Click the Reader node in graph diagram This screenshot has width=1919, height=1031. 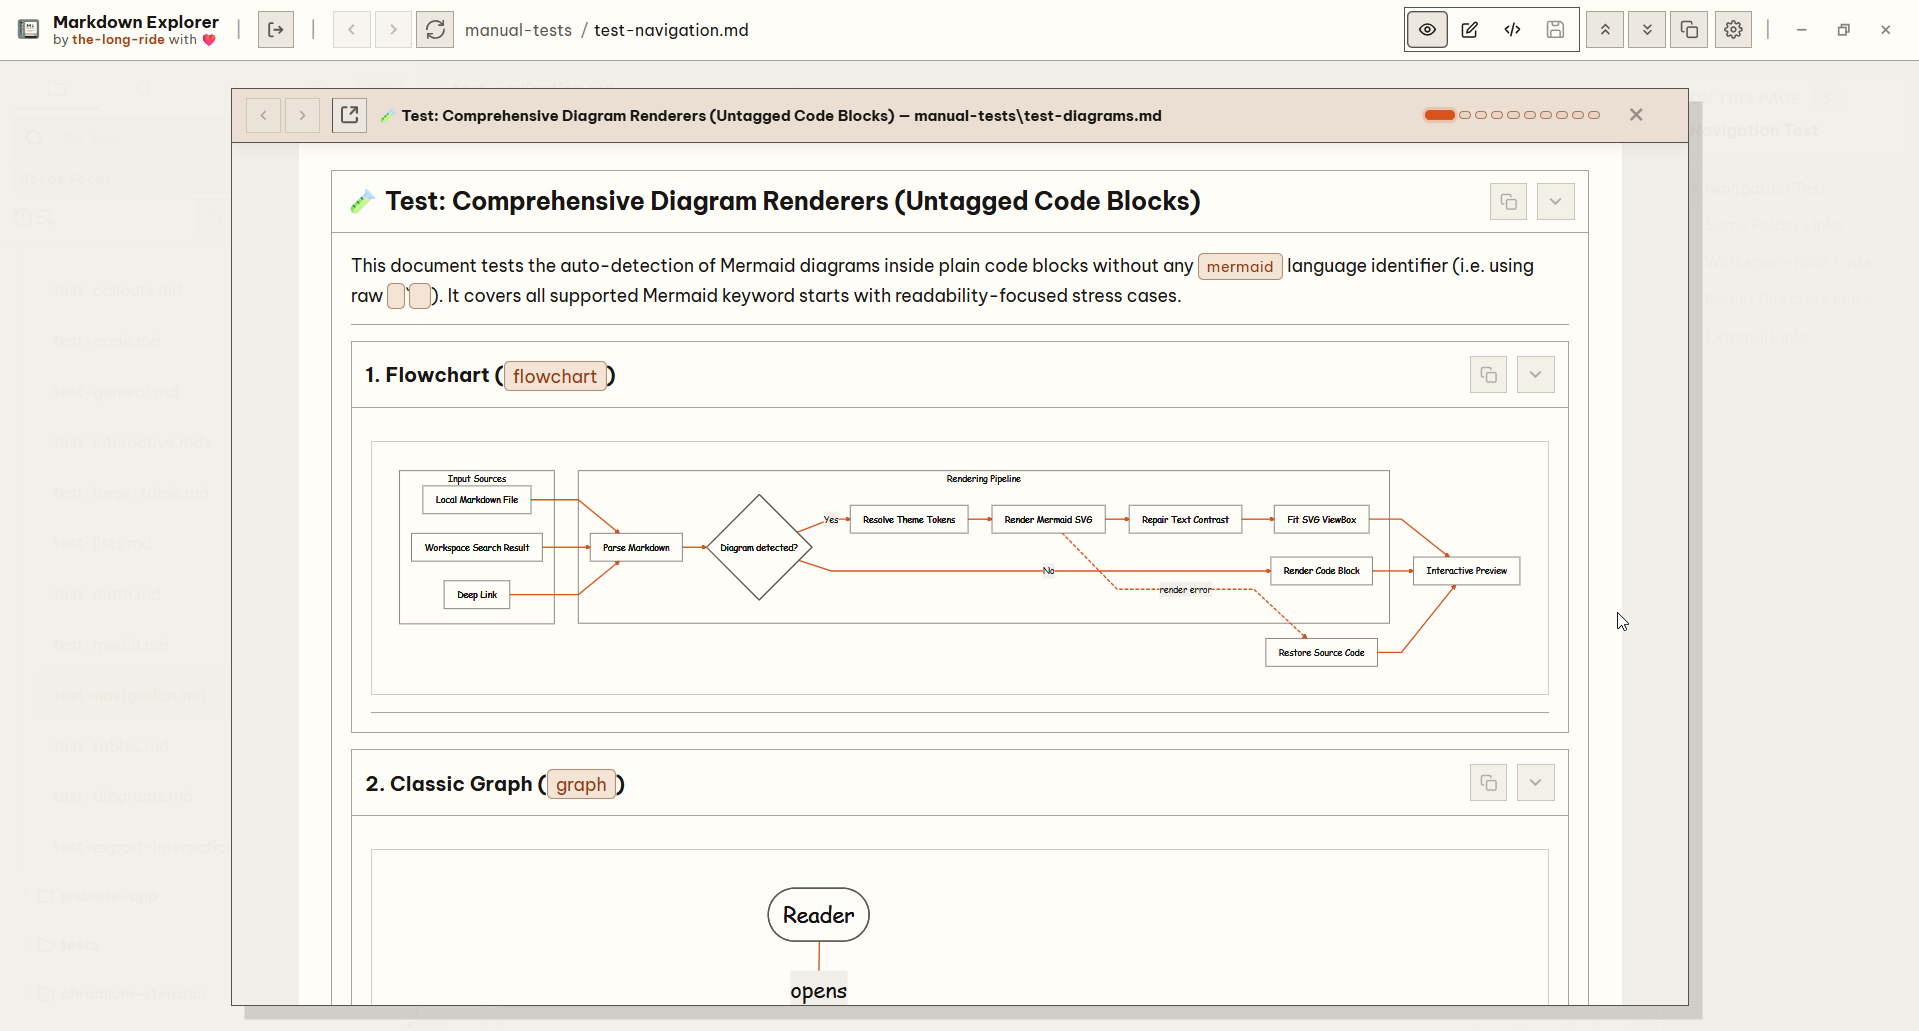click(818, 915)
